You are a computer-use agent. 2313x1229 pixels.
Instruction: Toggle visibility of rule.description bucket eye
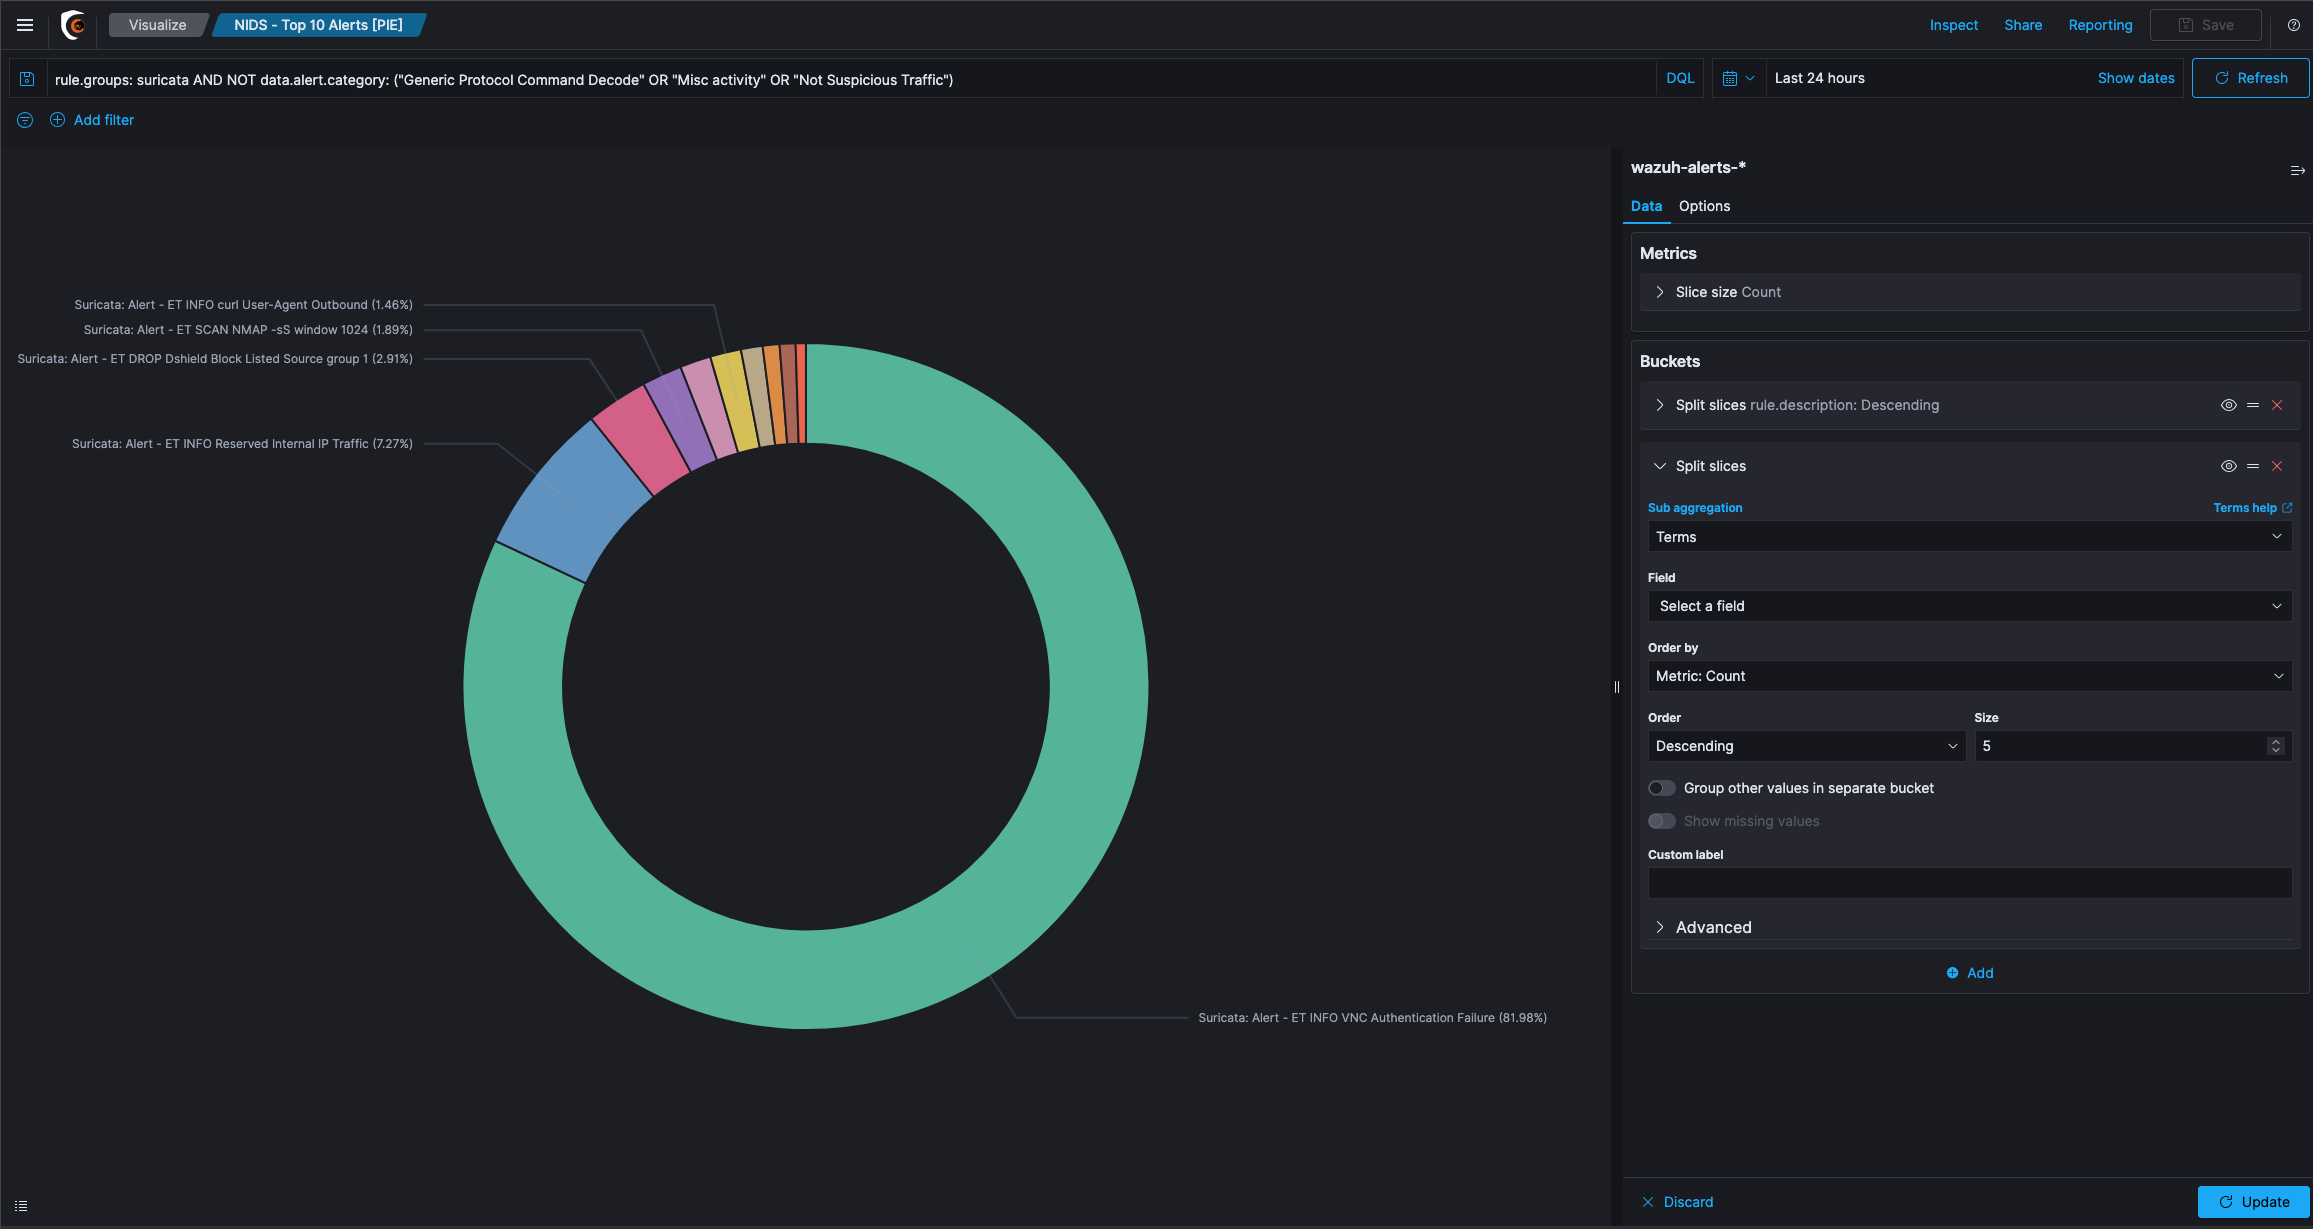[x=2228, y=405]
